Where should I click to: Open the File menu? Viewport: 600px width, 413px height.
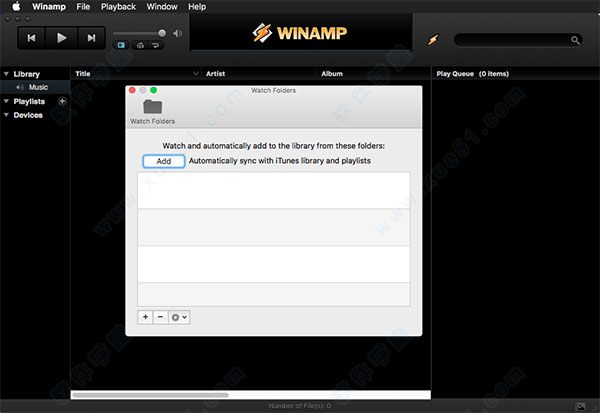pos(83,7)
